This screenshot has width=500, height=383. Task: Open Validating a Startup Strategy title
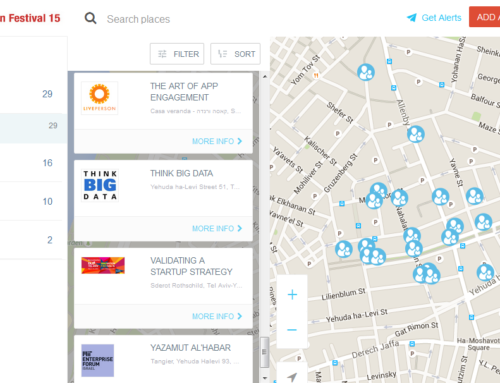point(191,266)
